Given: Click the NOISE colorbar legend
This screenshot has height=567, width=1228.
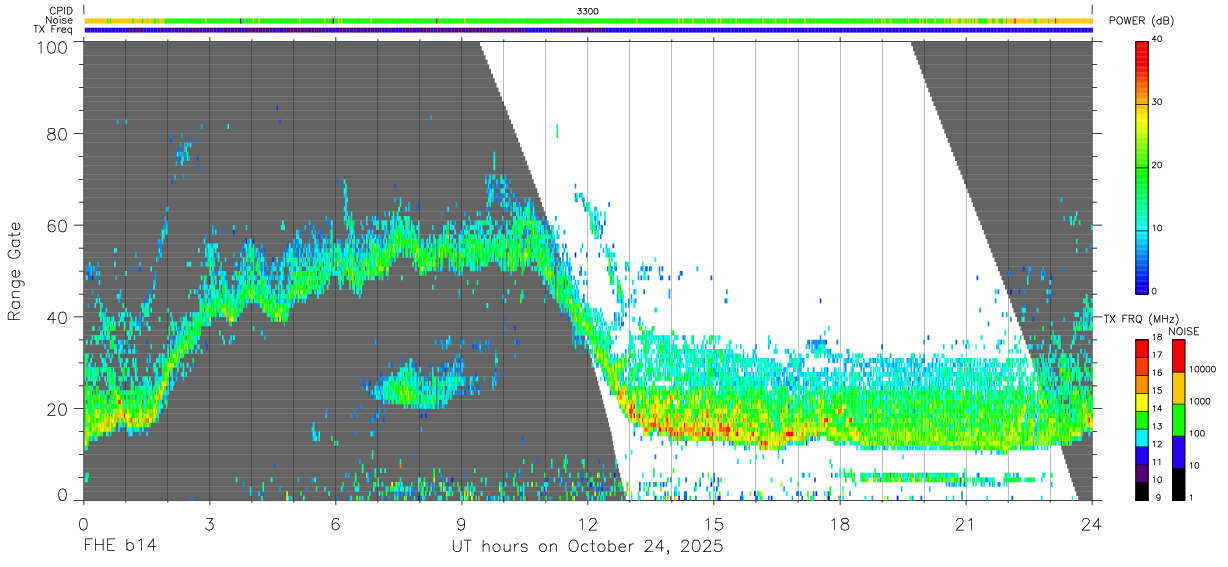Looking at the screenshot, I should (1178, 419).
